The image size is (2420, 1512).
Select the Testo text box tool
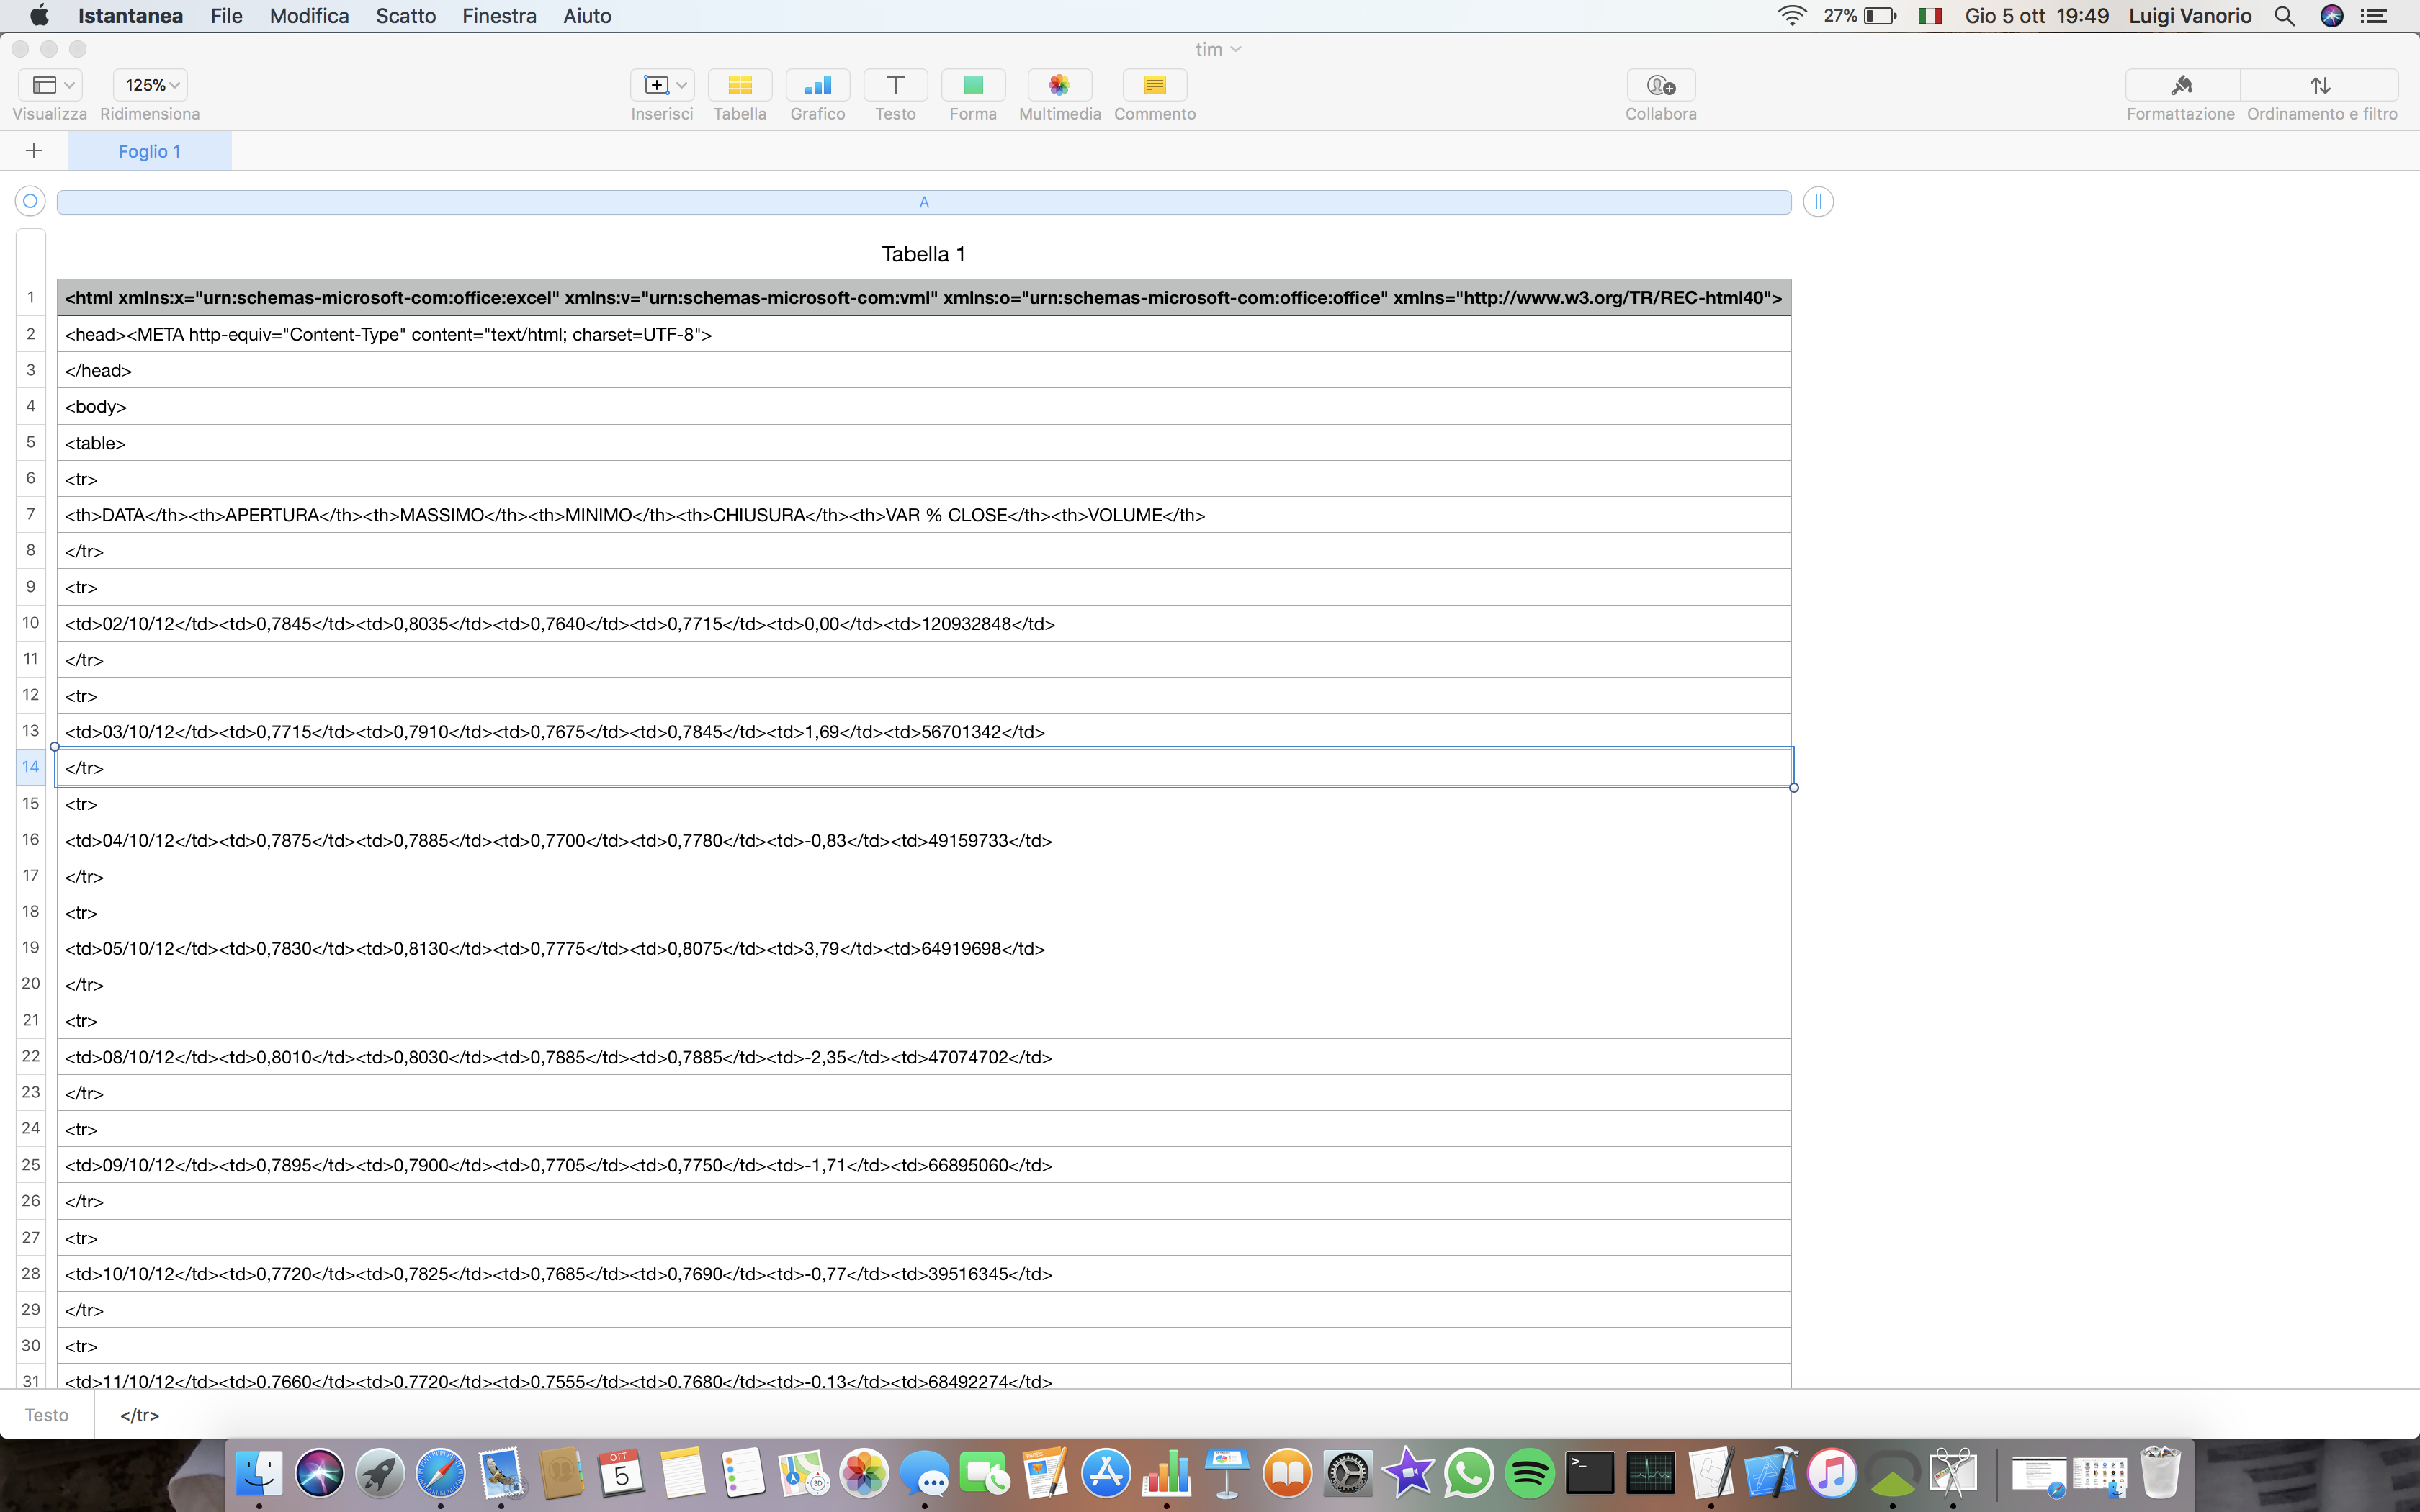(x=895, y=85)
